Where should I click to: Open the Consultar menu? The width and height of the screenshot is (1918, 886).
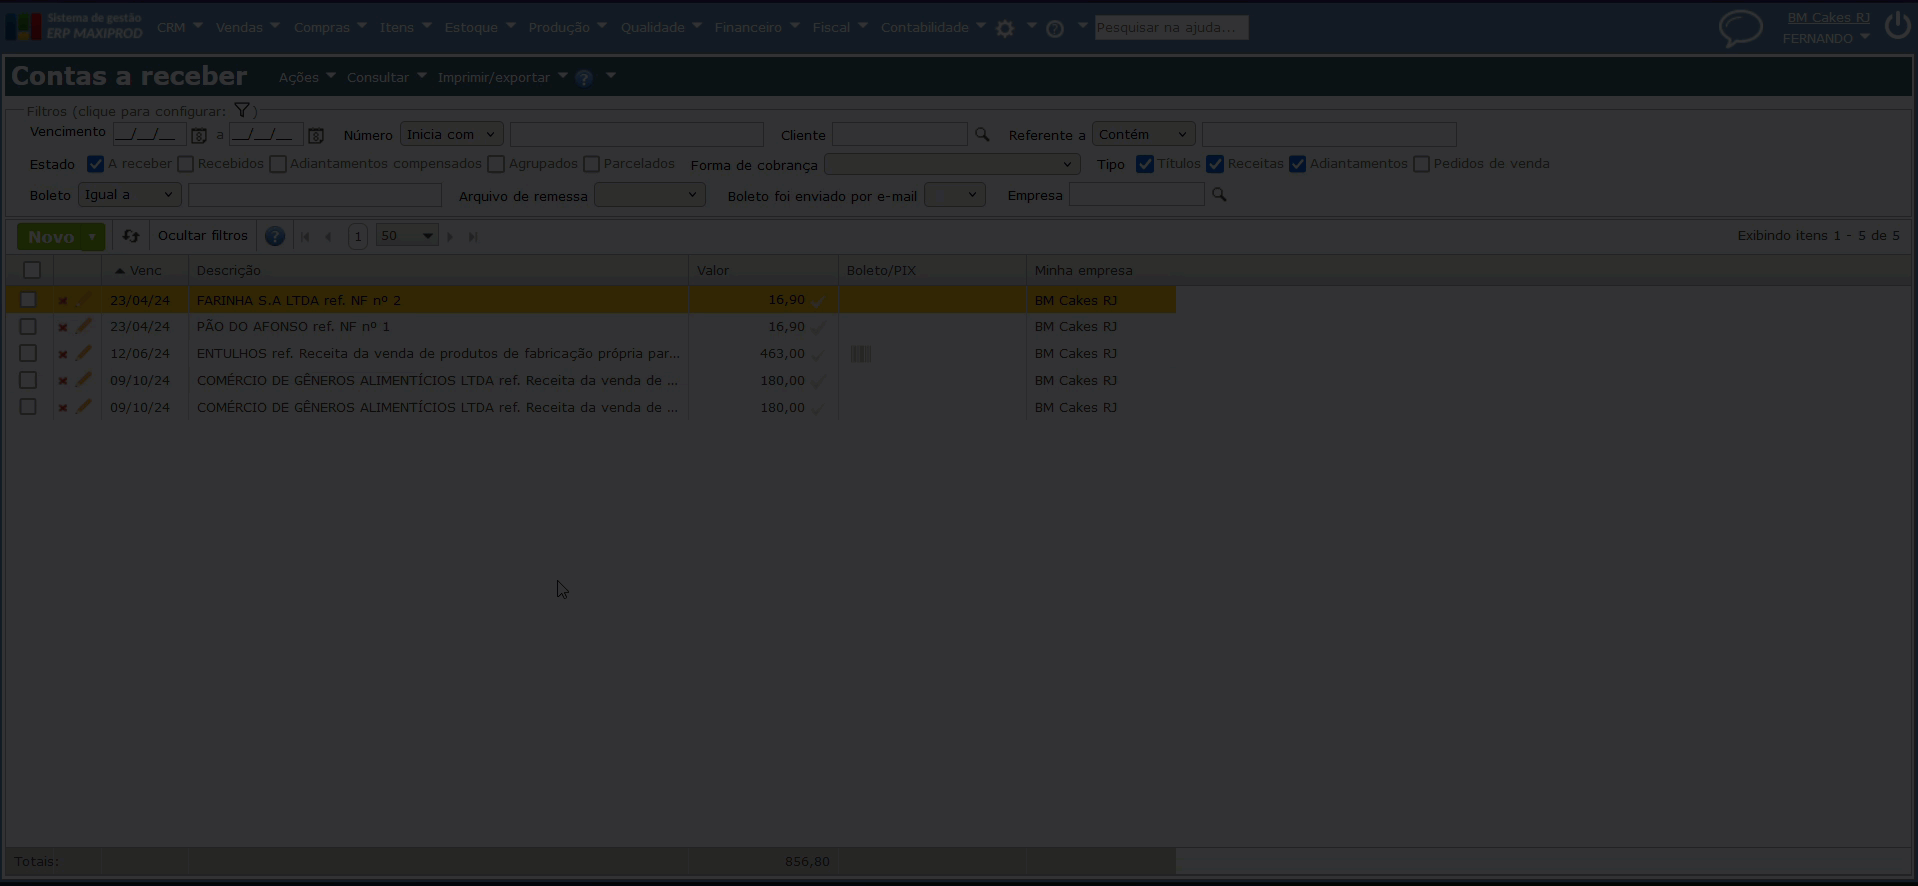[386, 78]
